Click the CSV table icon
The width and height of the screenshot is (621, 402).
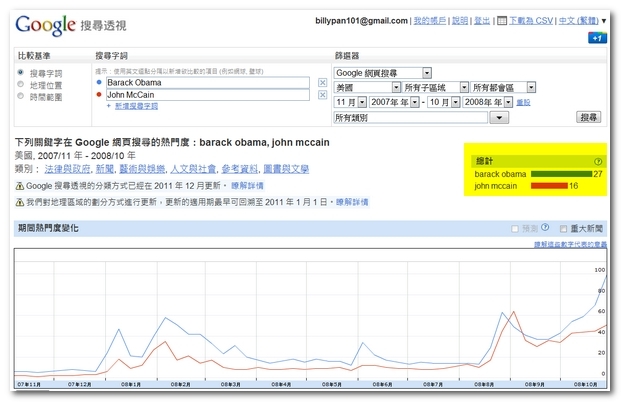pos(502,21)
